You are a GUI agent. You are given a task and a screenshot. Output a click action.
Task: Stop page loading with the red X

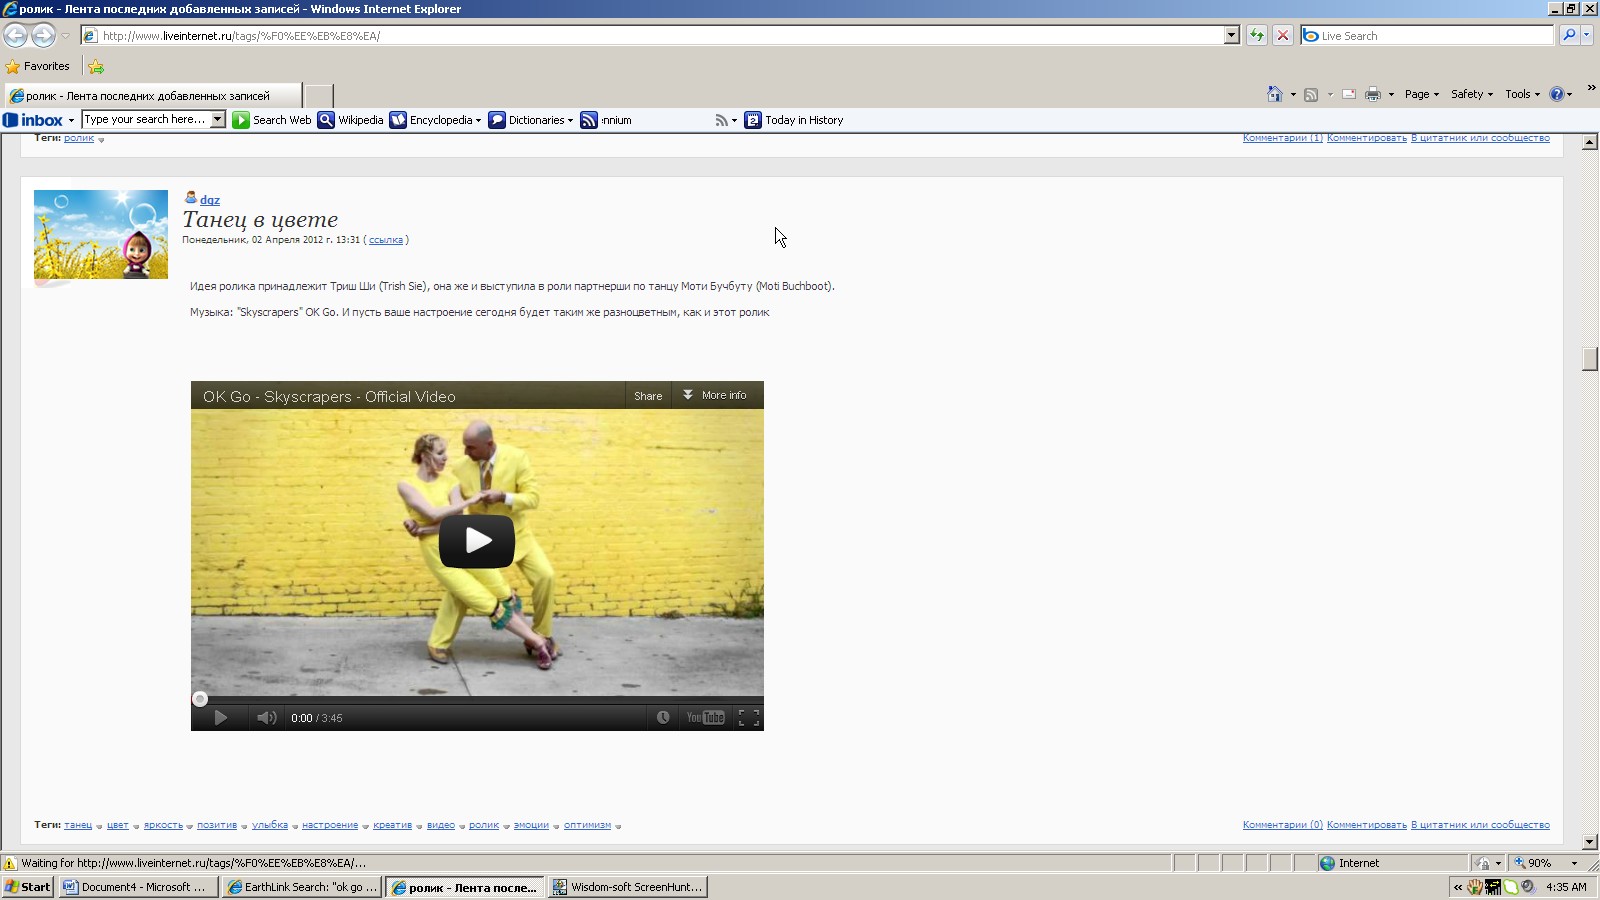coord(1283,35)
